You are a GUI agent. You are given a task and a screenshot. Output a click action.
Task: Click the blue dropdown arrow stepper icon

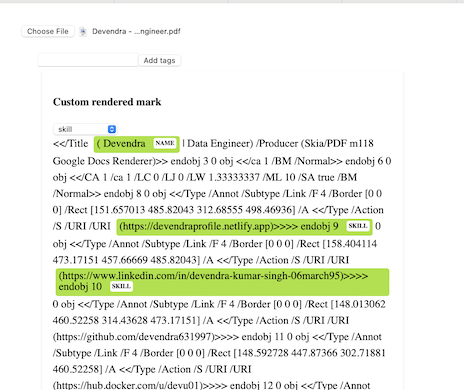[x=112, y=129]
